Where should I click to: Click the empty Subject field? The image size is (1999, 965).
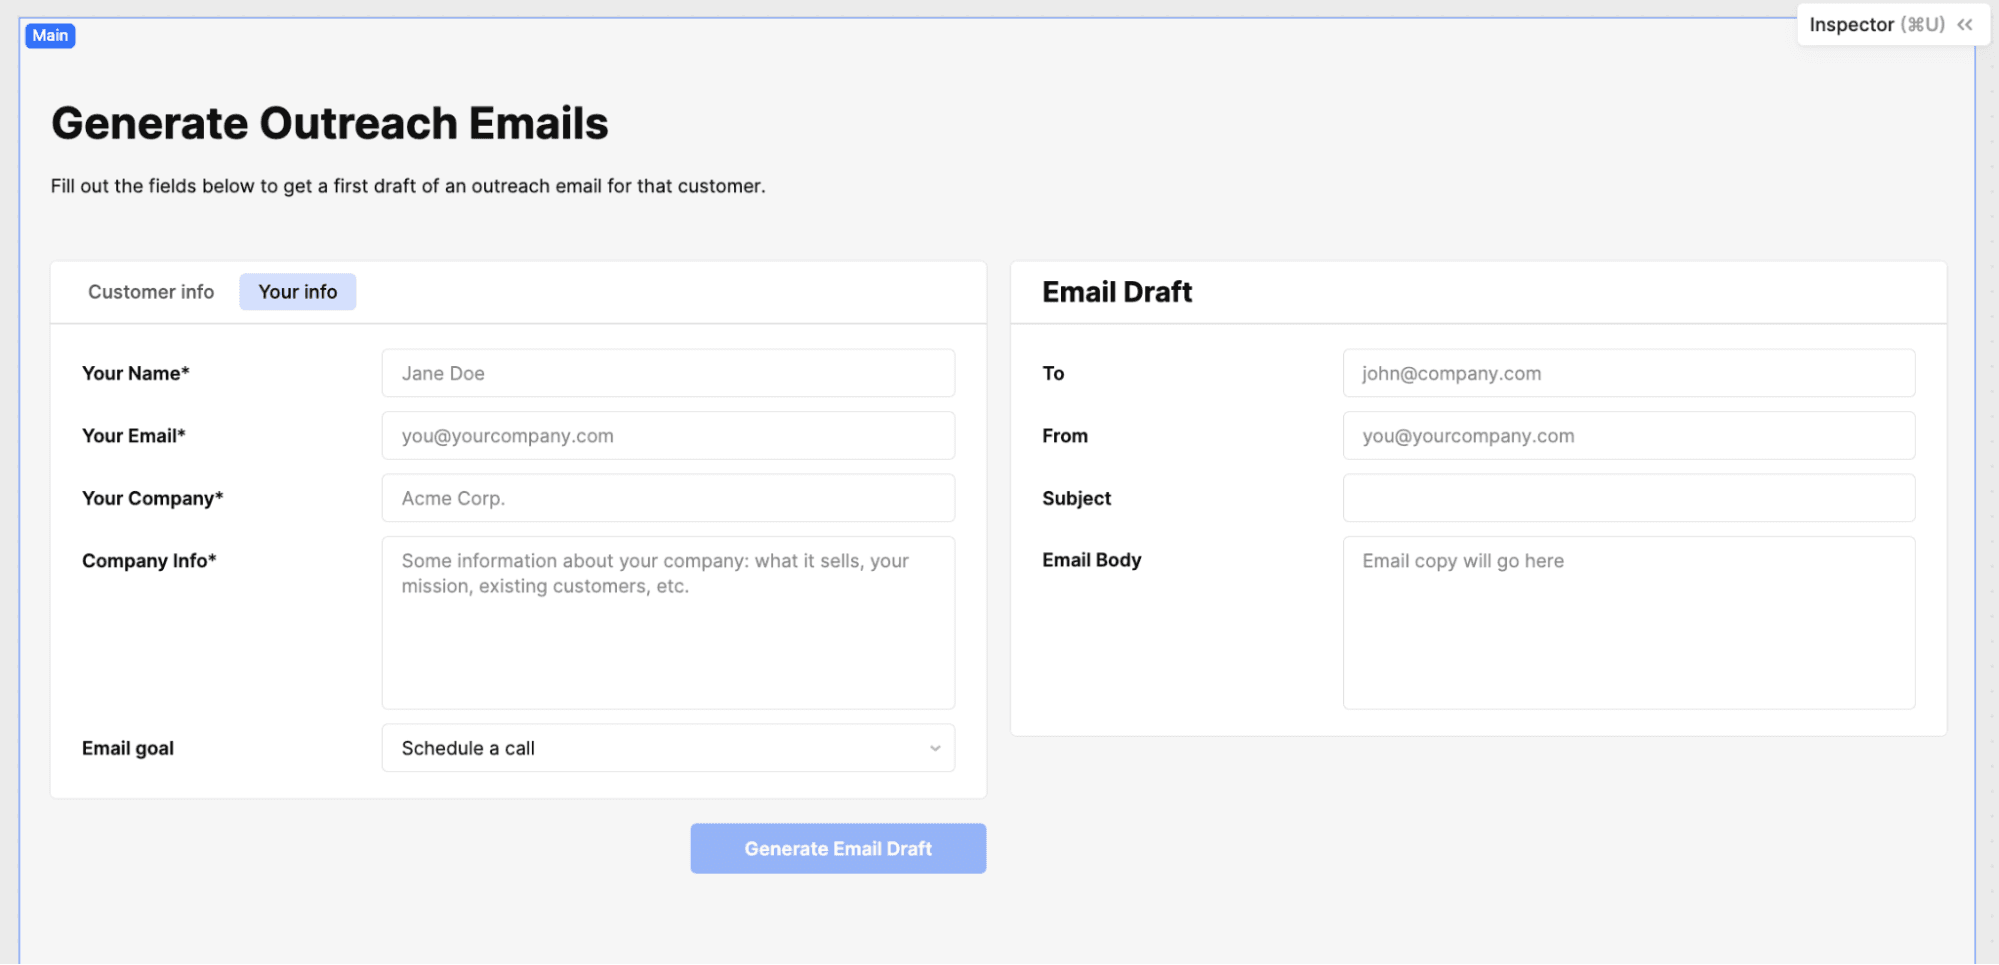pyautogui.click(x=1628, y=498)
